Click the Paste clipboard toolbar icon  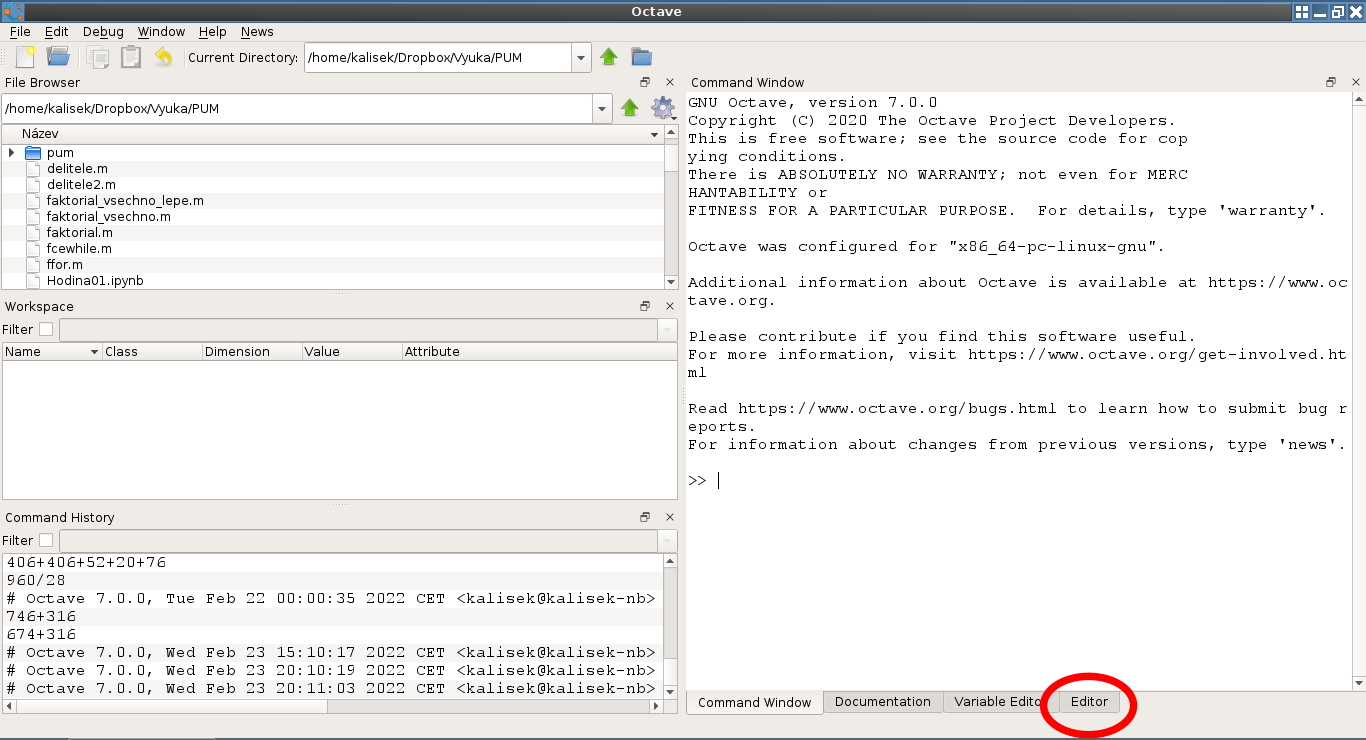[x=131, y=57]
